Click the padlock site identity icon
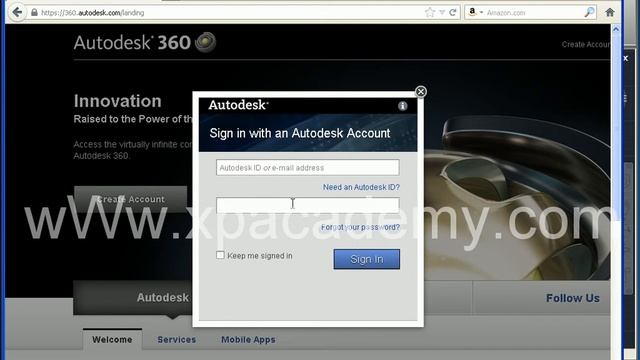640x360 pixels. 34,13
